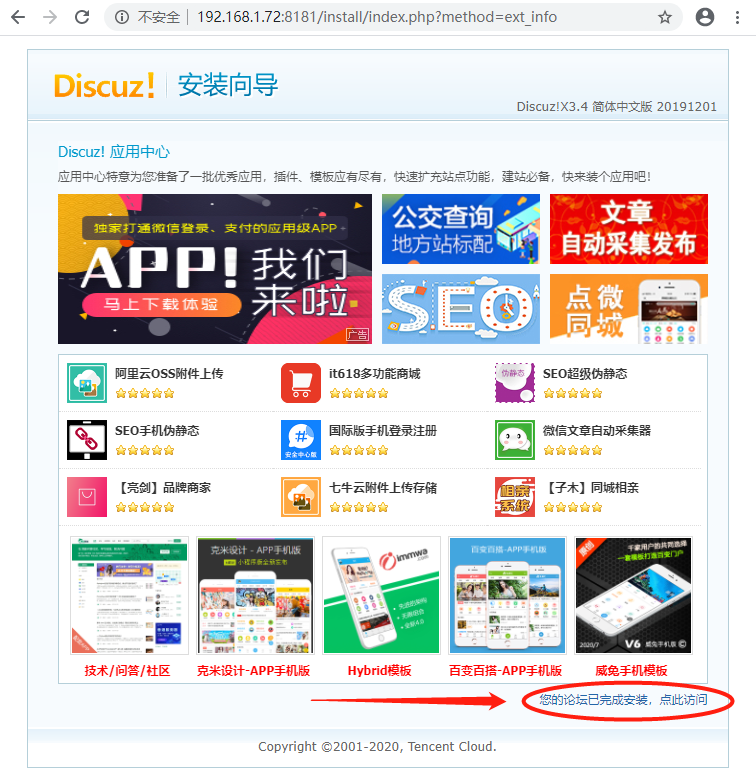Click the 技术/问答/社区 red caption link

coord(127,671)
